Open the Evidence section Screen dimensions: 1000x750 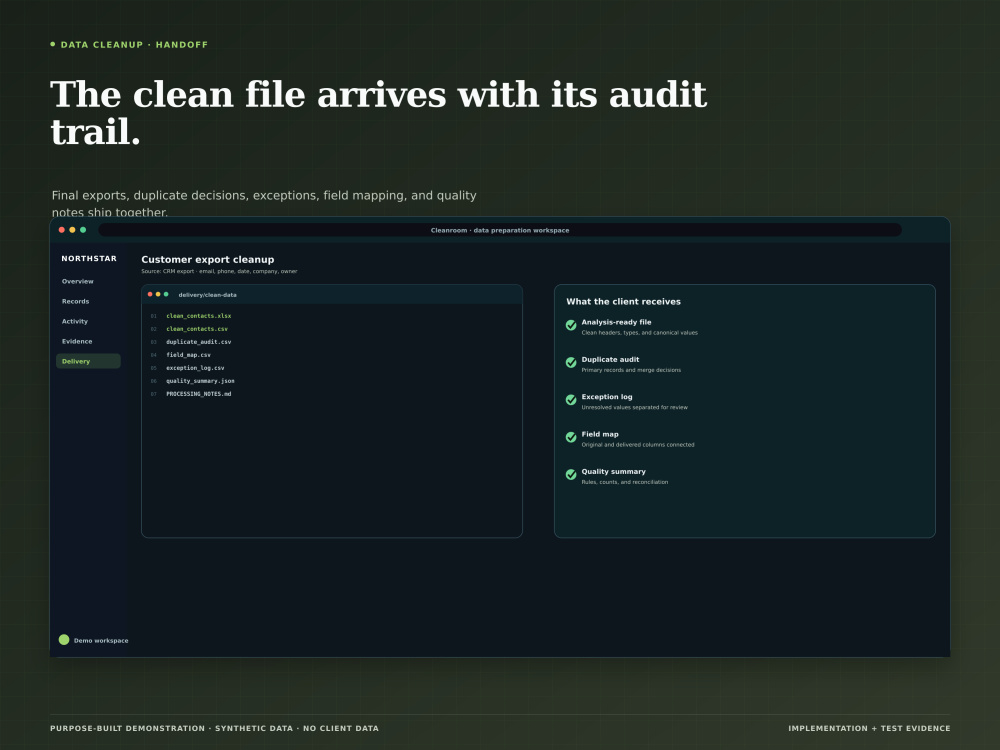point(77,341)
